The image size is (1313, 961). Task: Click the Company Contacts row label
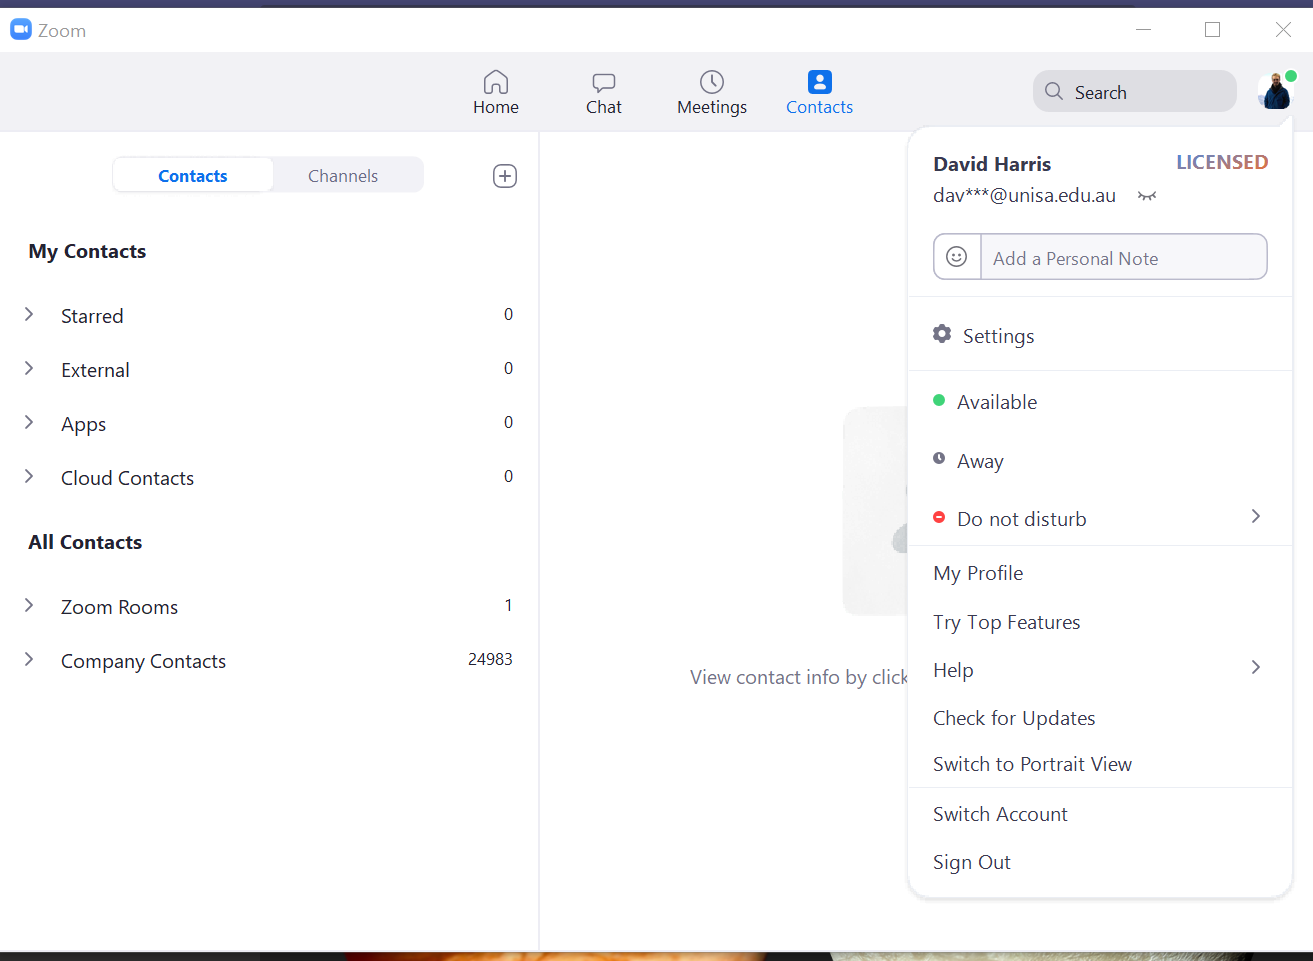(x=143, y=661)
